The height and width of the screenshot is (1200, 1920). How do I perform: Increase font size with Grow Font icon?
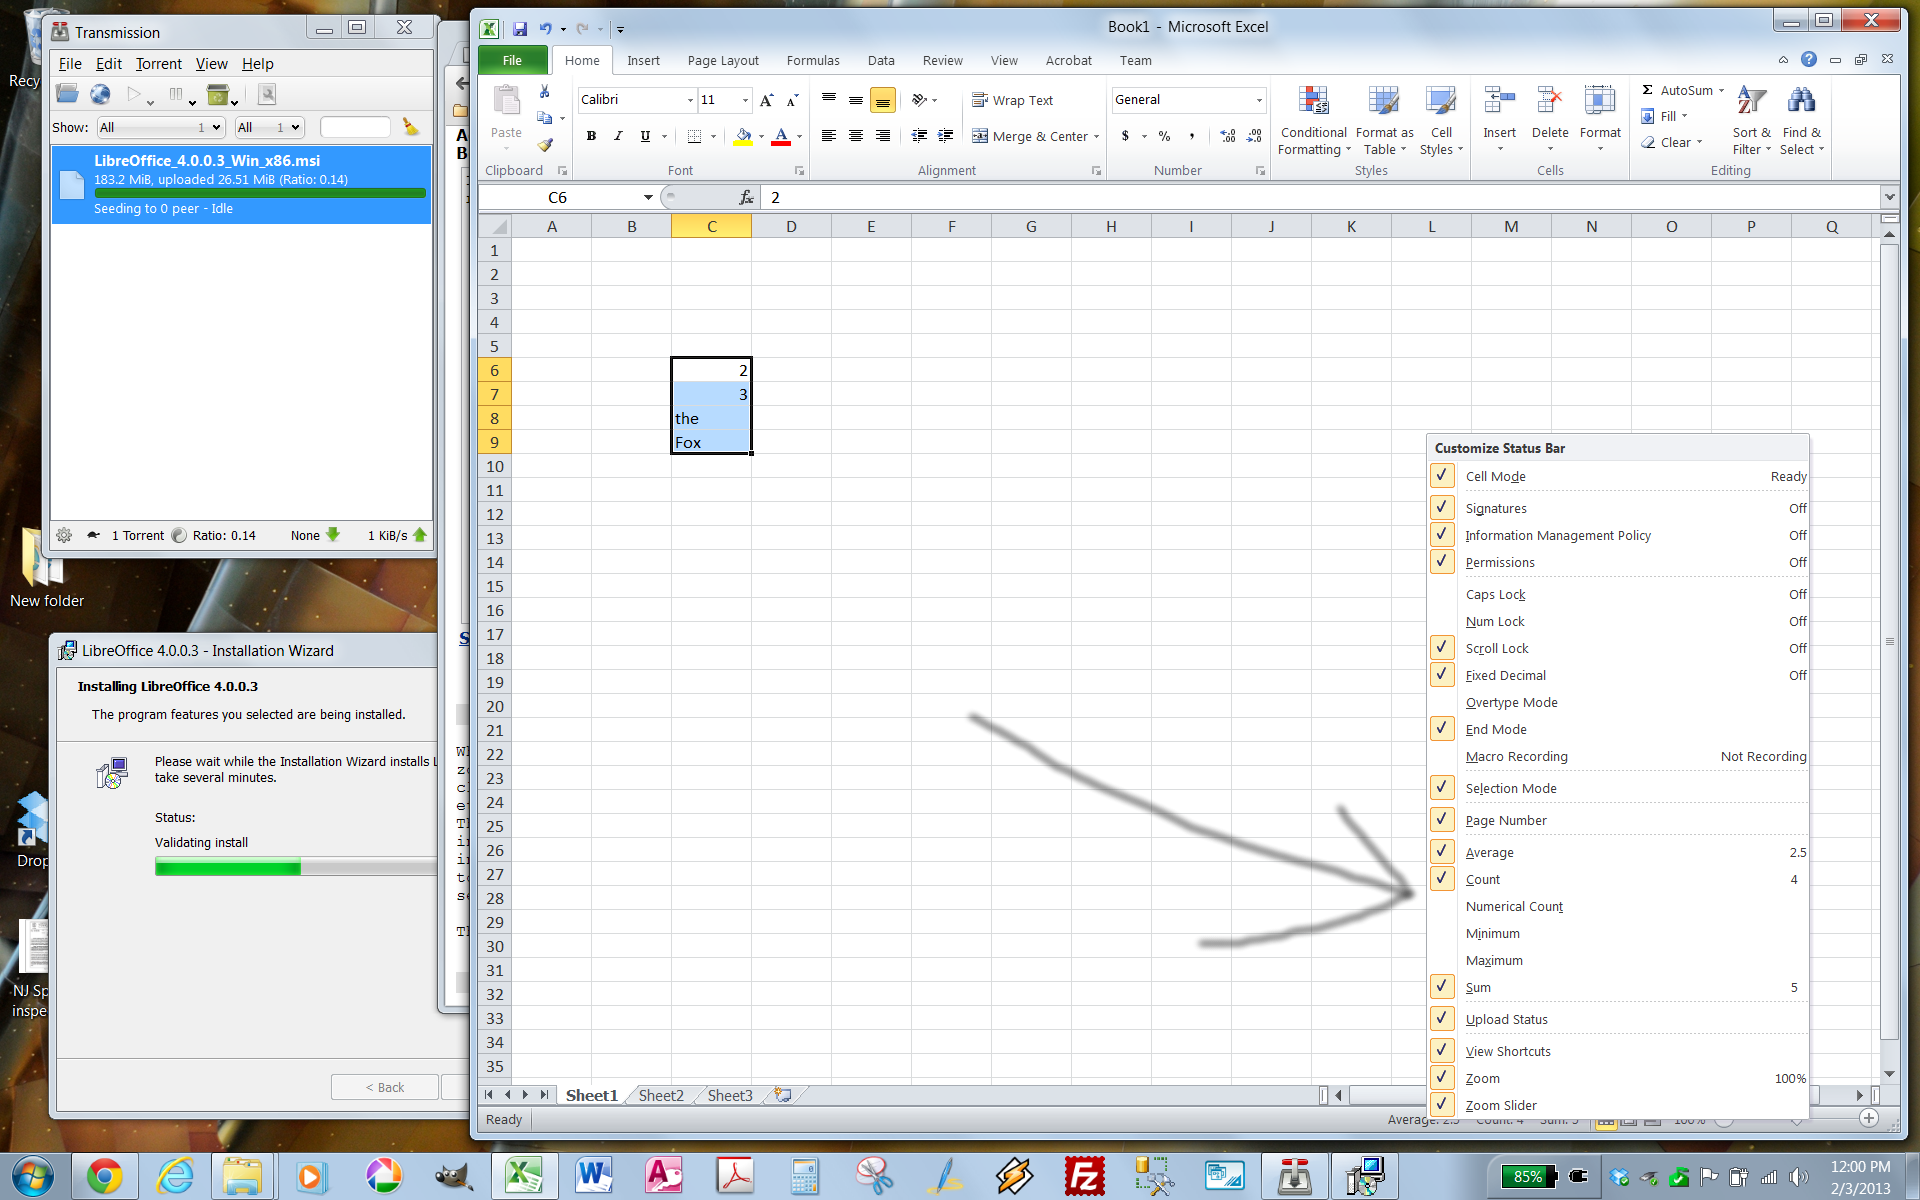coord(766,100)
